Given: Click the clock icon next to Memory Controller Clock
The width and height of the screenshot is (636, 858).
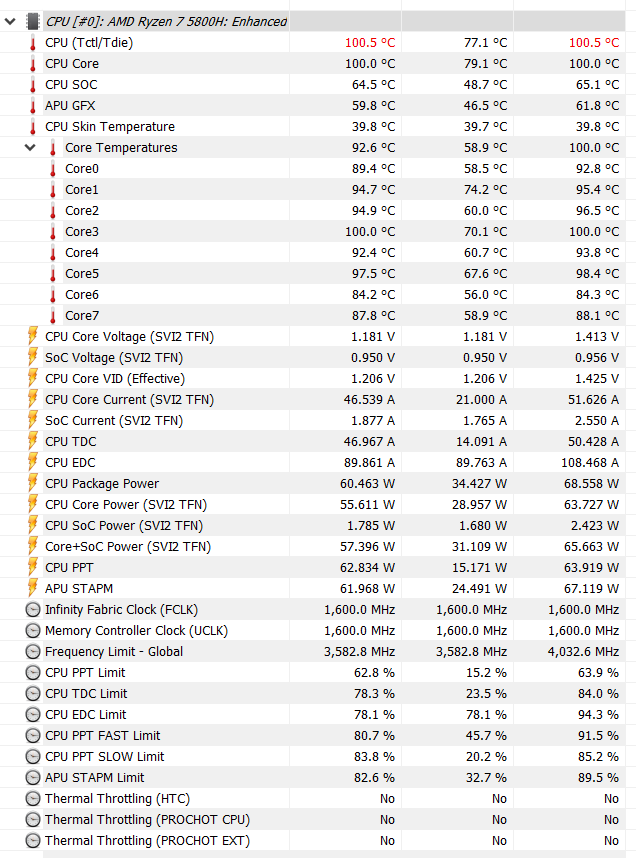Looking at the screenshot, I should click(32, 630).
